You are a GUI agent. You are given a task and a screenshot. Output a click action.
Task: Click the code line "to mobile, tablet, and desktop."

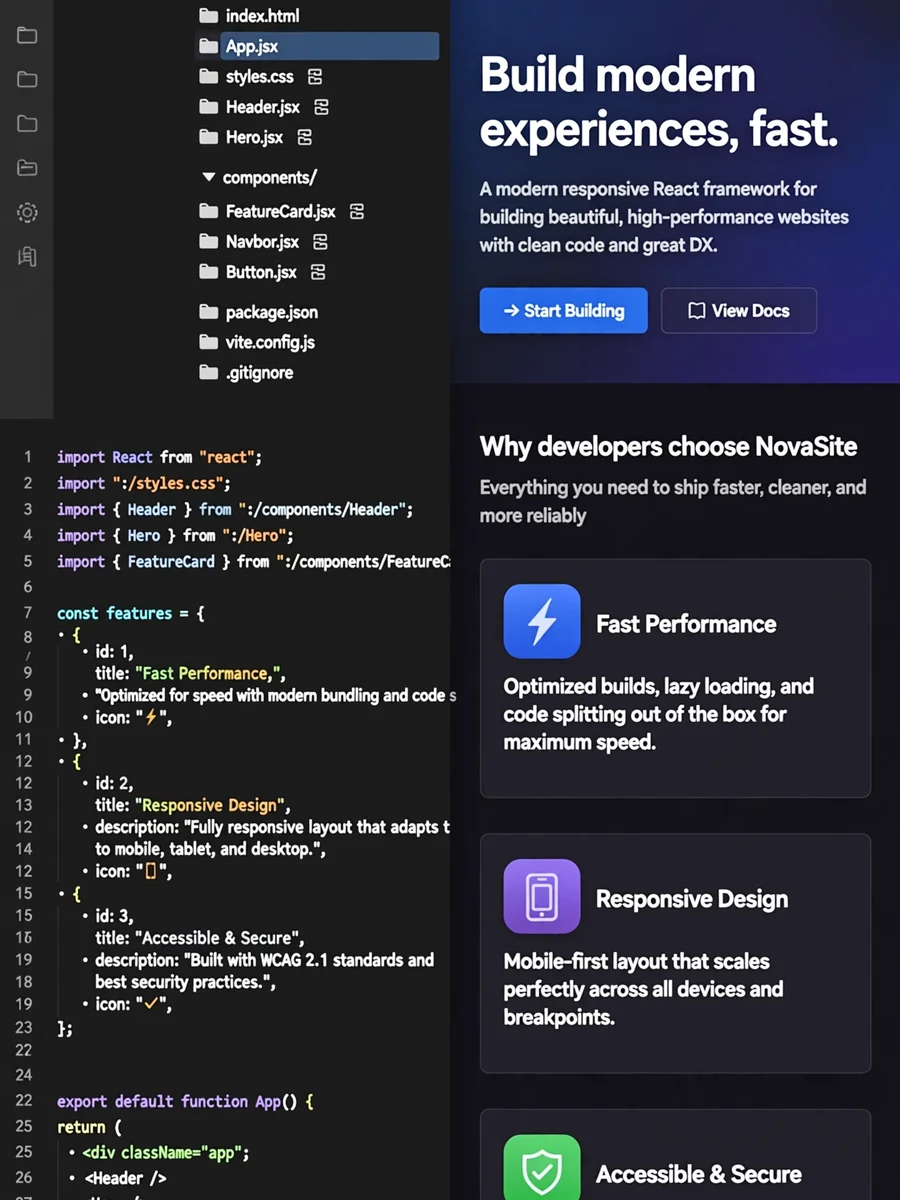coord(211,849)
